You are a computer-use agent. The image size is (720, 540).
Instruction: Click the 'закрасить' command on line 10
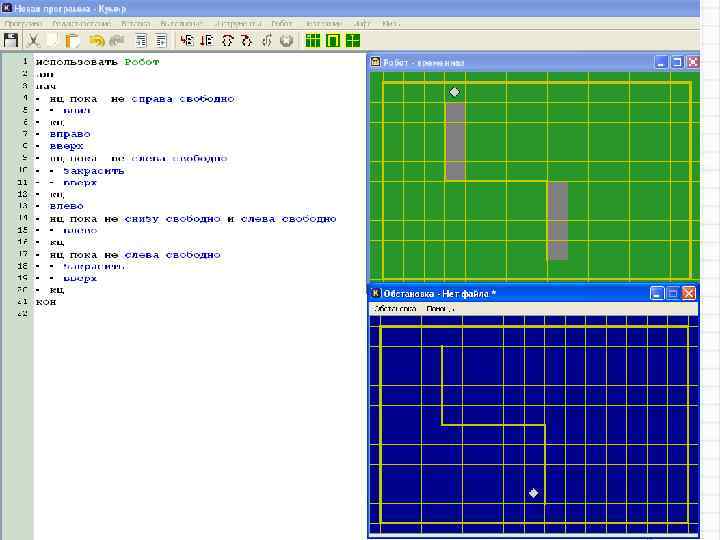pyautogui.click(x=94, y=171)
